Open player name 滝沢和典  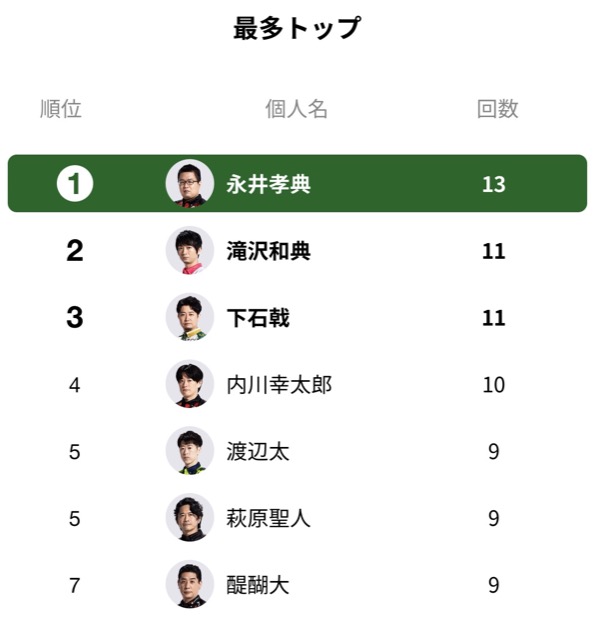pos(268,251)
